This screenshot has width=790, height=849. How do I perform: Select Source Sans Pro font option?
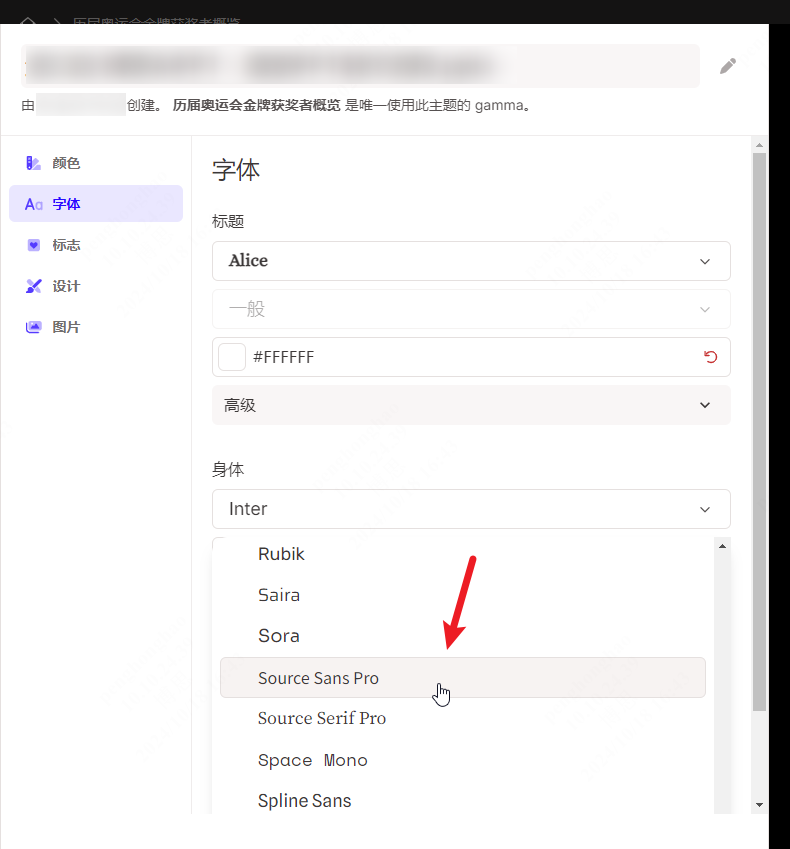[462, 677]
